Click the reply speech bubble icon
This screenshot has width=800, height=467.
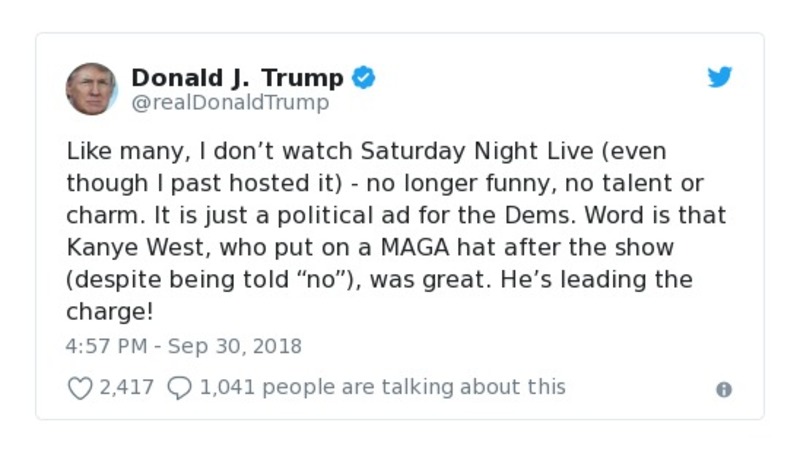[179, 387]
